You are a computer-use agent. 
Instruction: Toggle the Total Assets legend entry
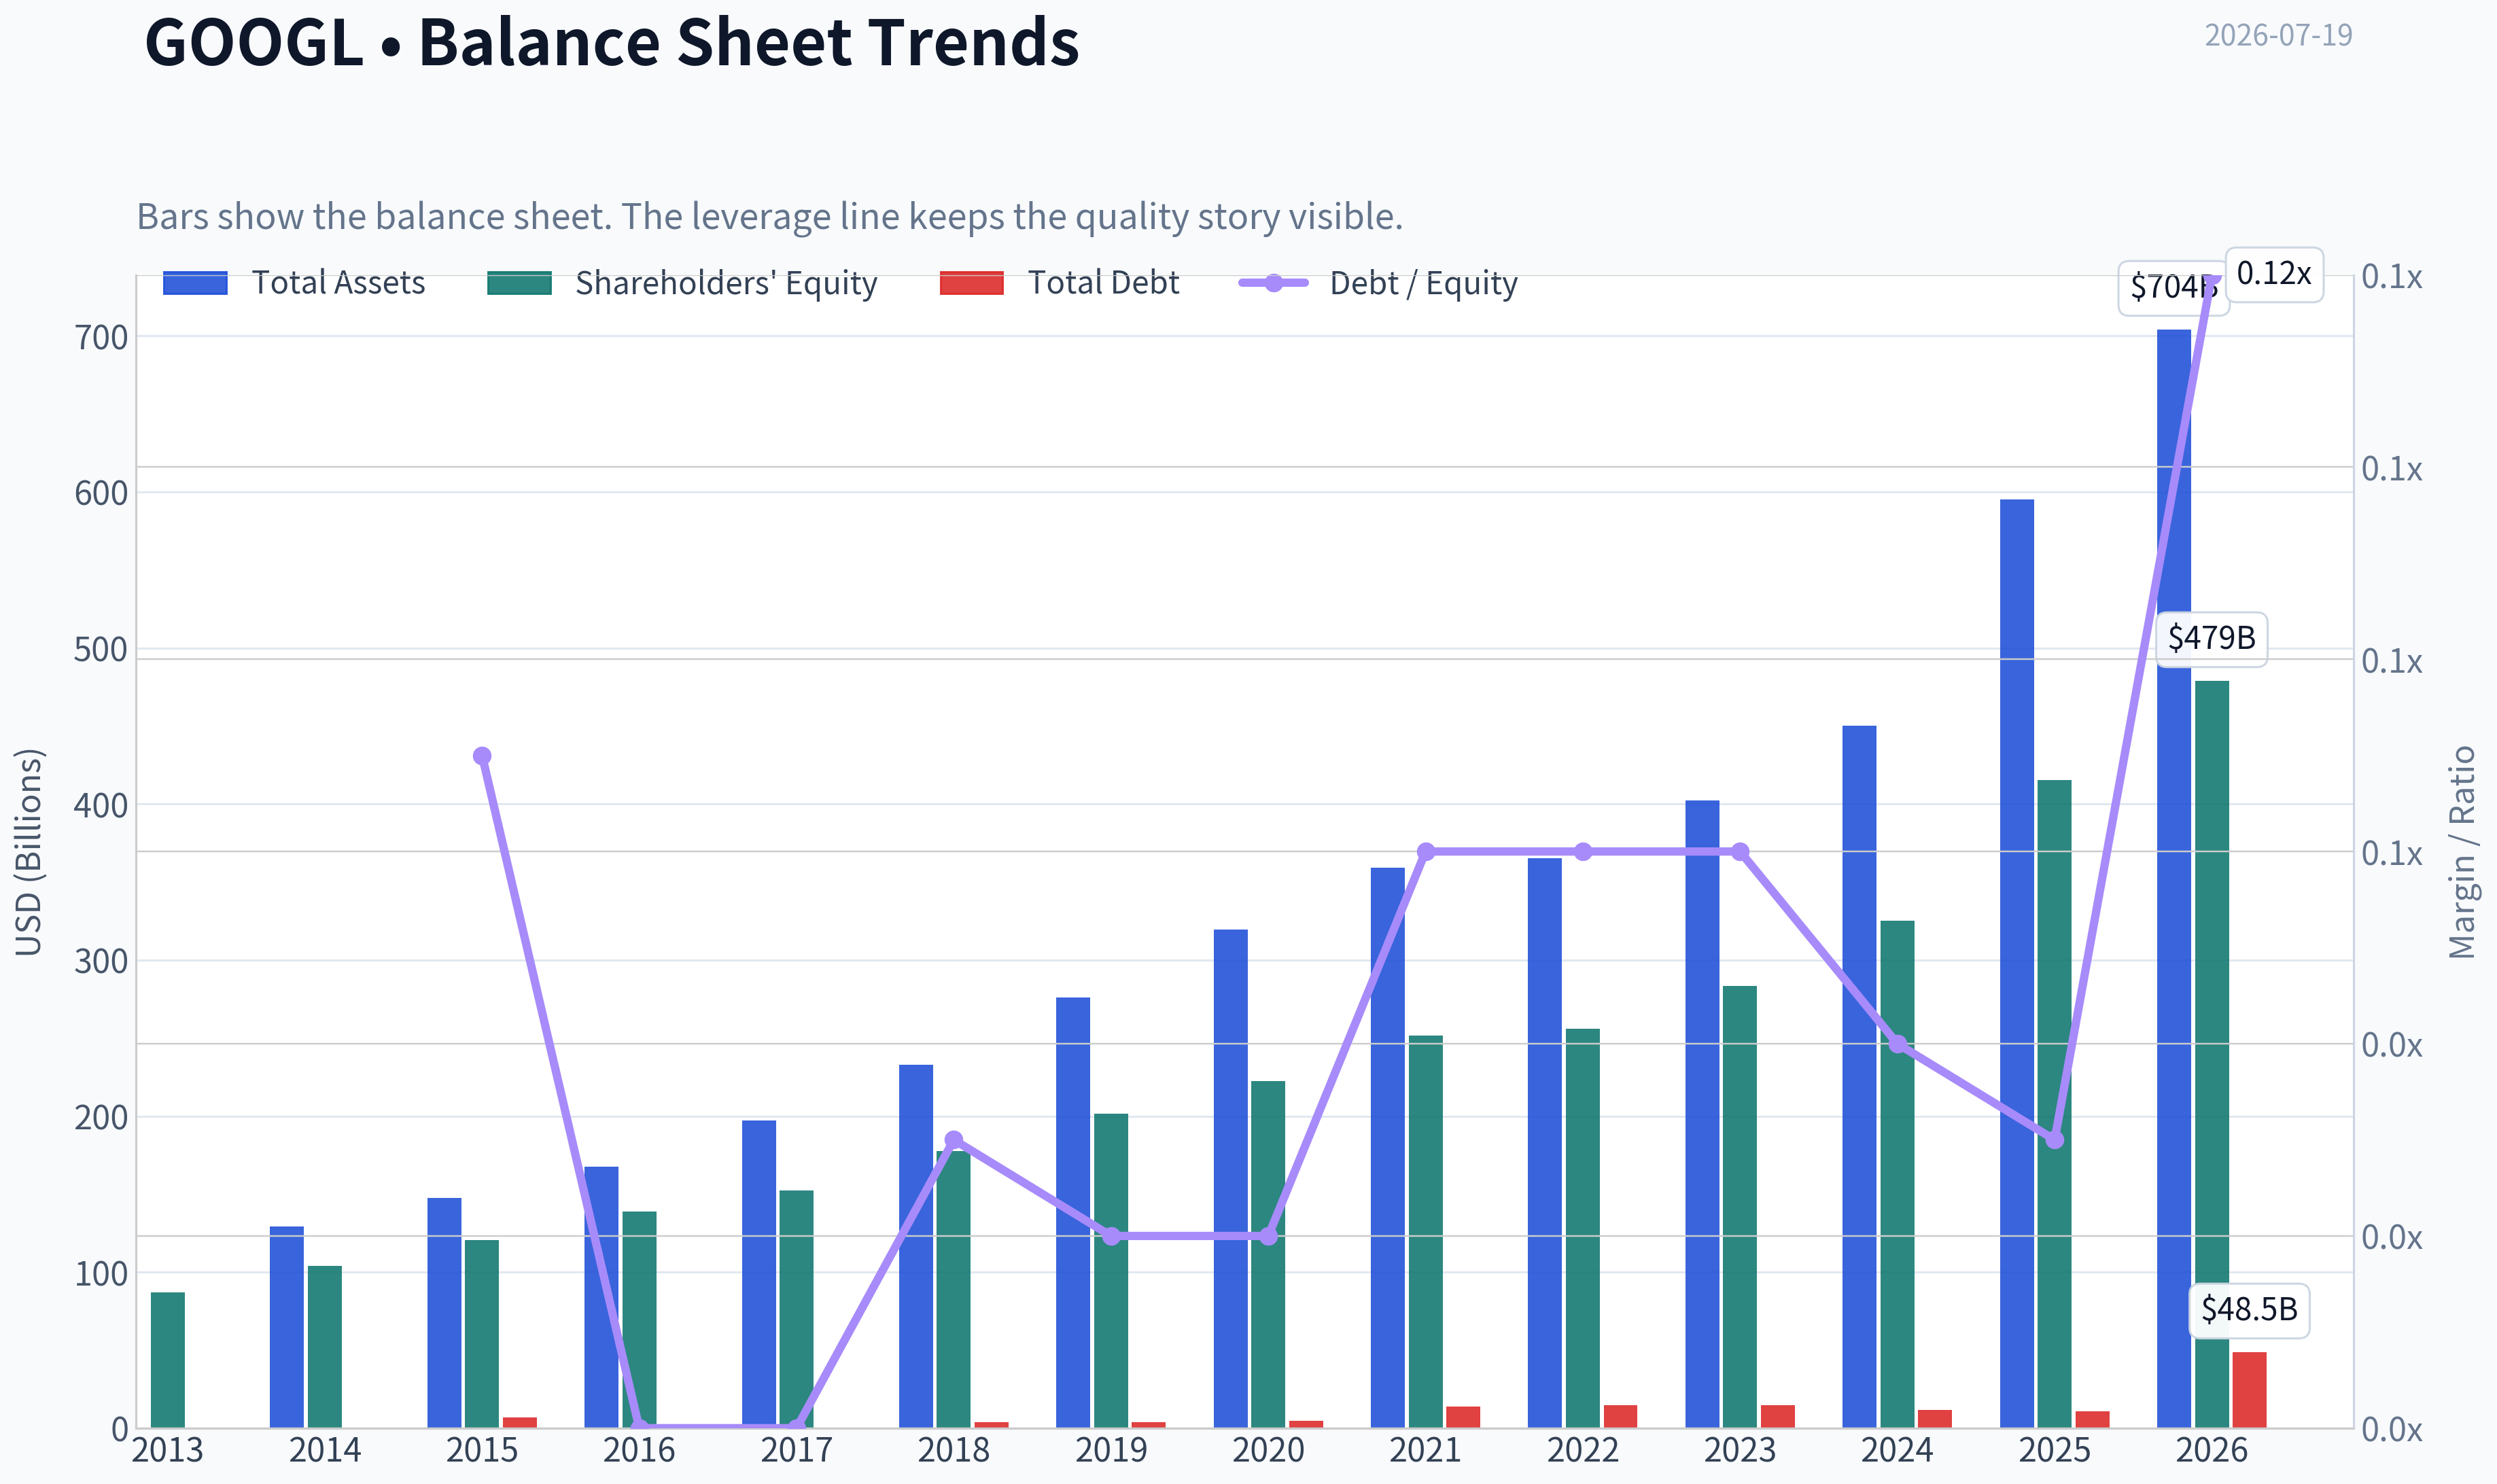(x=294, y=283)
